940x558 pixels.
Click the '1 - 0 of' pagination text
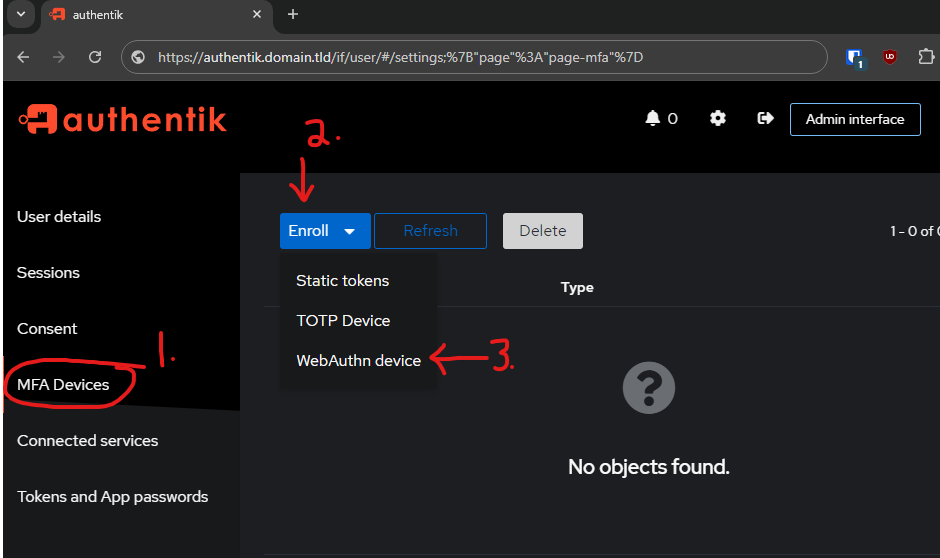click(914, 231)
